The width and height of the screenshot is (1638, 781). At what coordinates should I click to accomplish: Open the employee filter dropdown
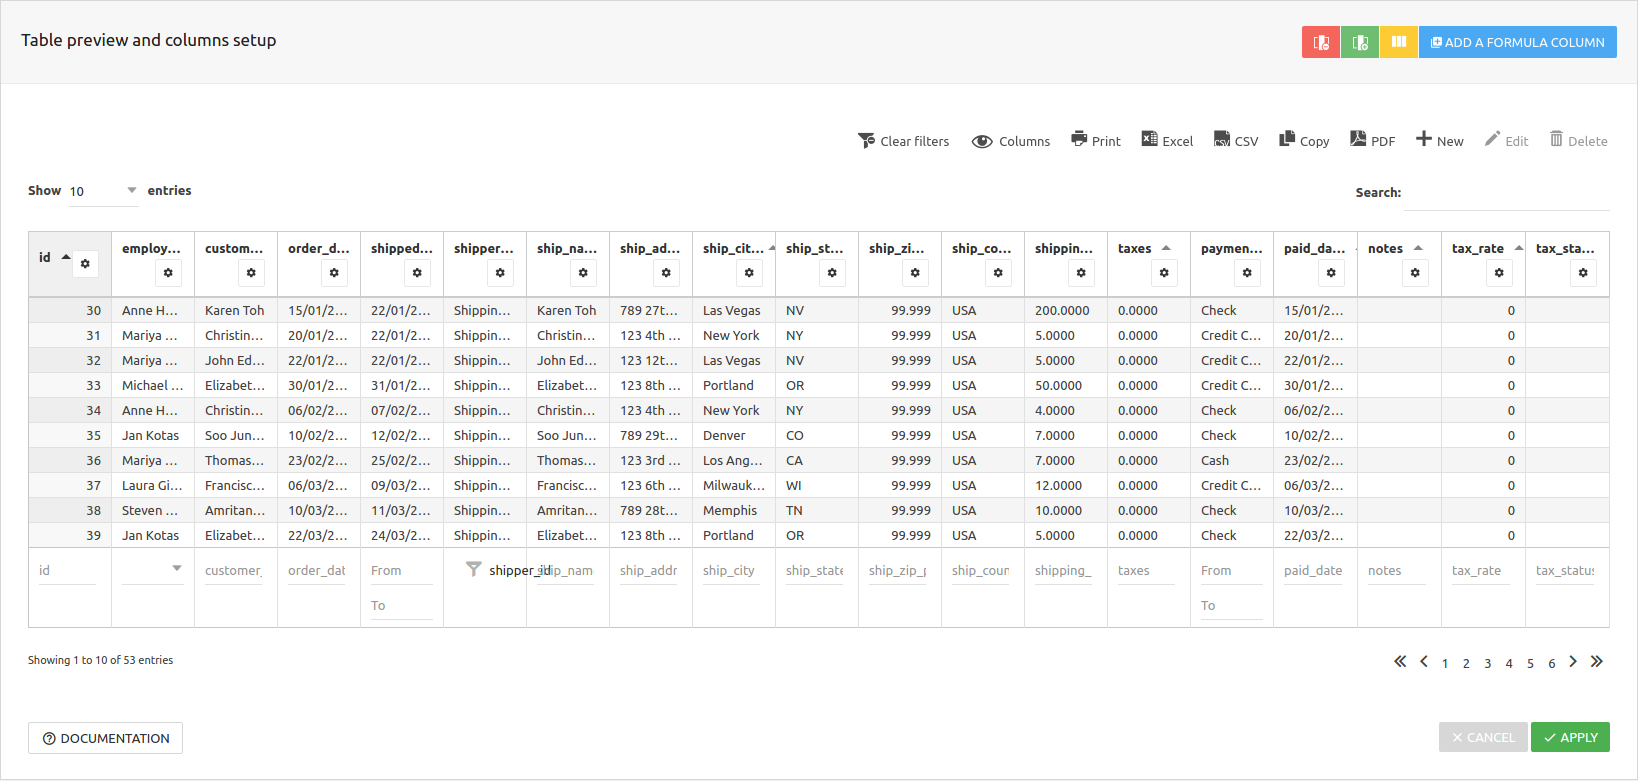tap(153, 569)
